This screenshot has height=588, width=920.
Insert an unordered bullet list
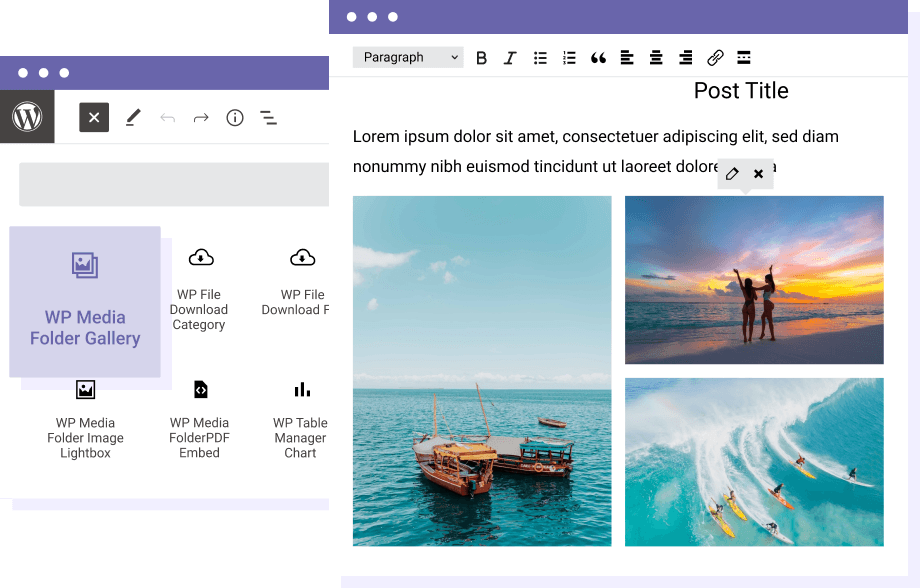pyautogui.click(x=540, y=57)
